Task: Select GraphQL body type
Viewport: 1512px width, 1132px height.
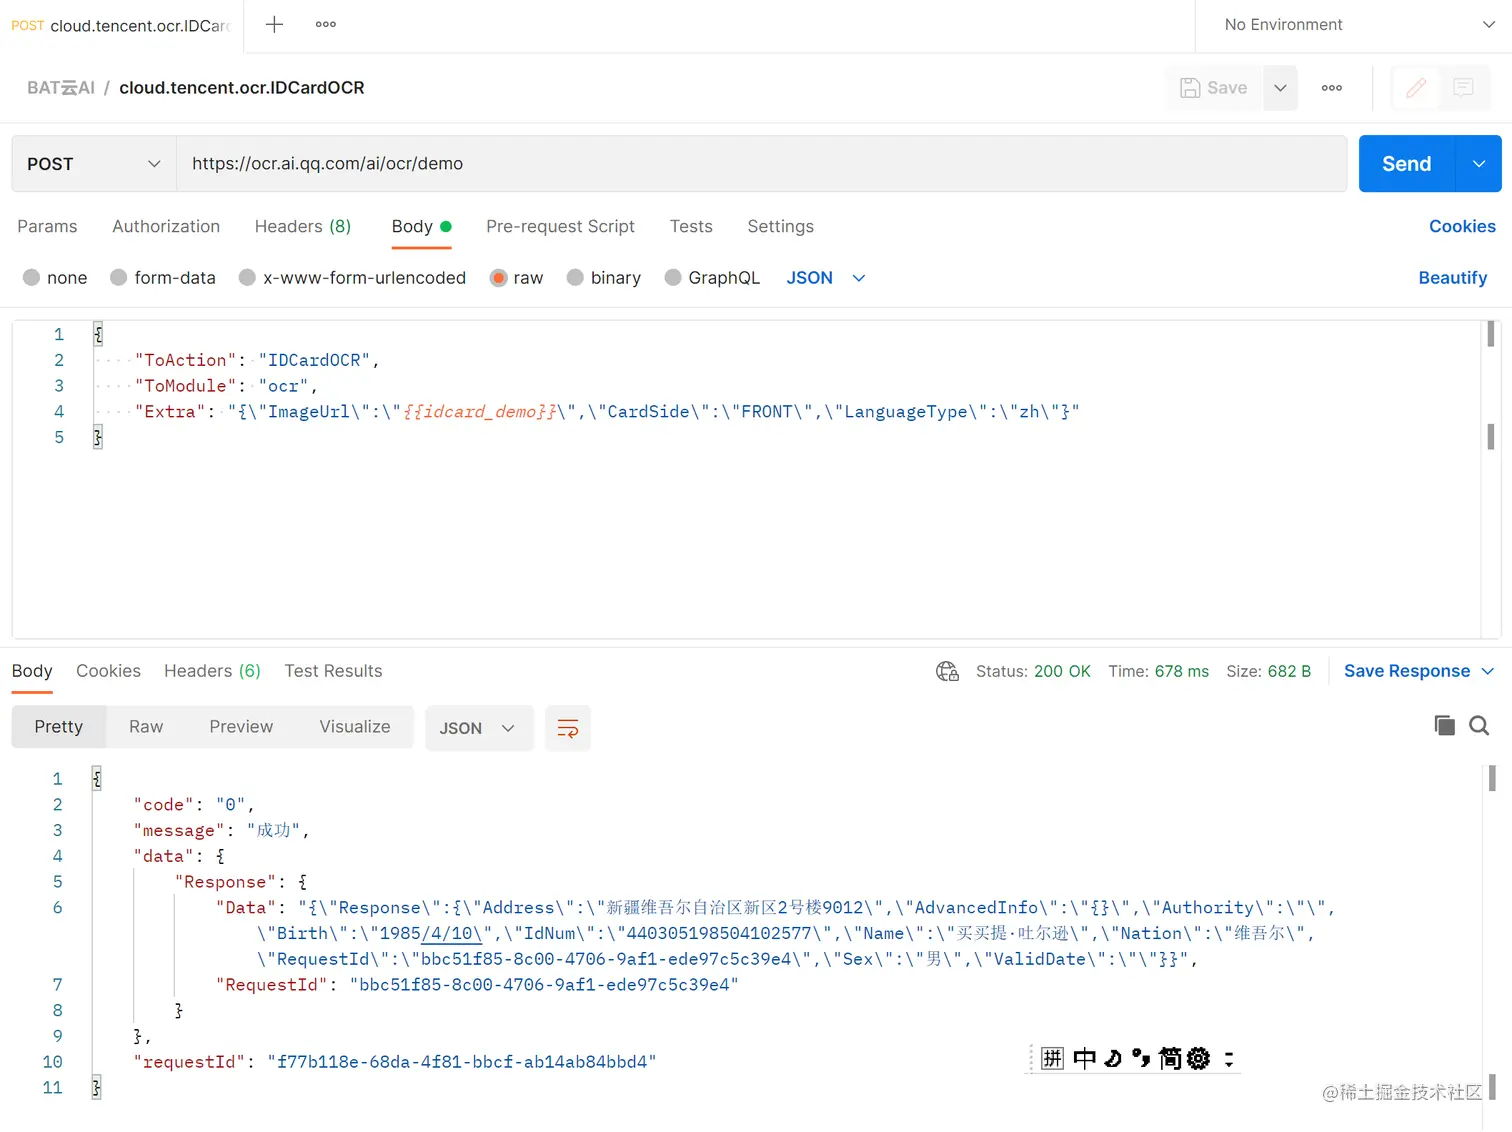Action: point(712,278)
